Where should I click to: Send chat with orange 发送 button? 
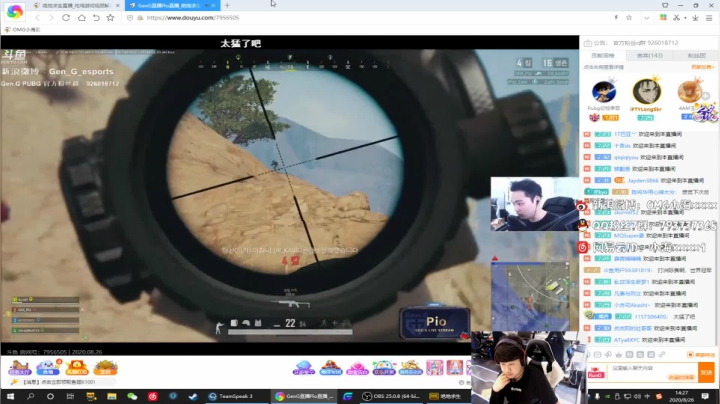click(x=706, y=372)
